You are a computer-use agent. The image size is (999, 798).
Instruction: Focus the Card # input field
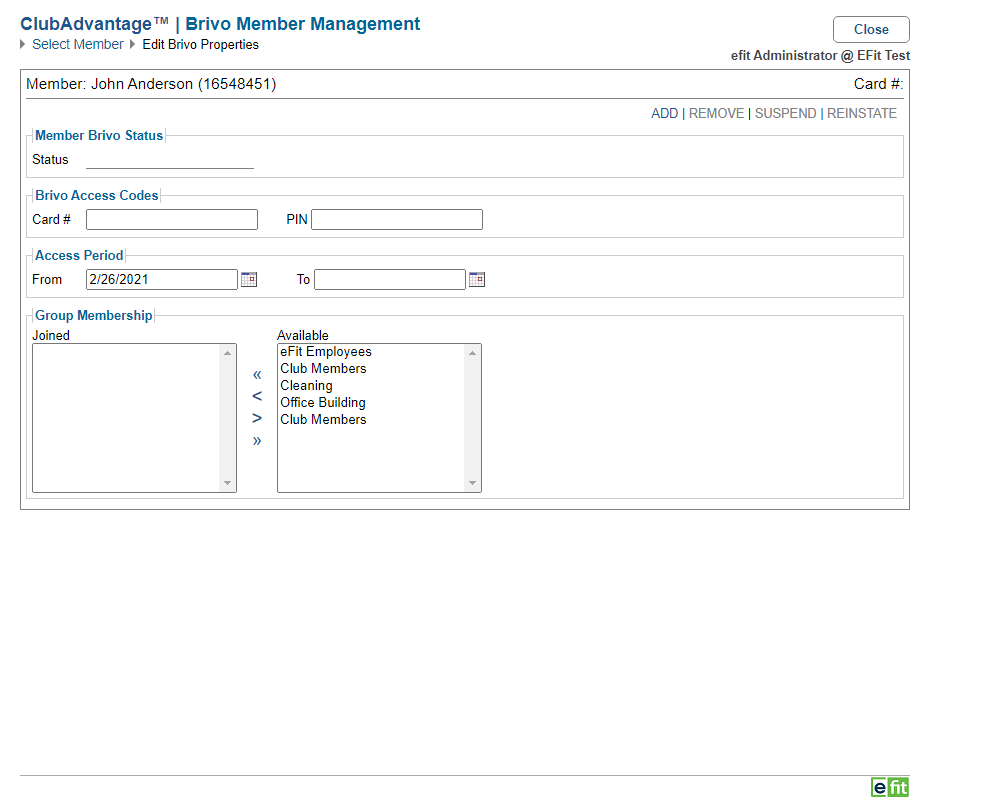click(x=172, y=220)
